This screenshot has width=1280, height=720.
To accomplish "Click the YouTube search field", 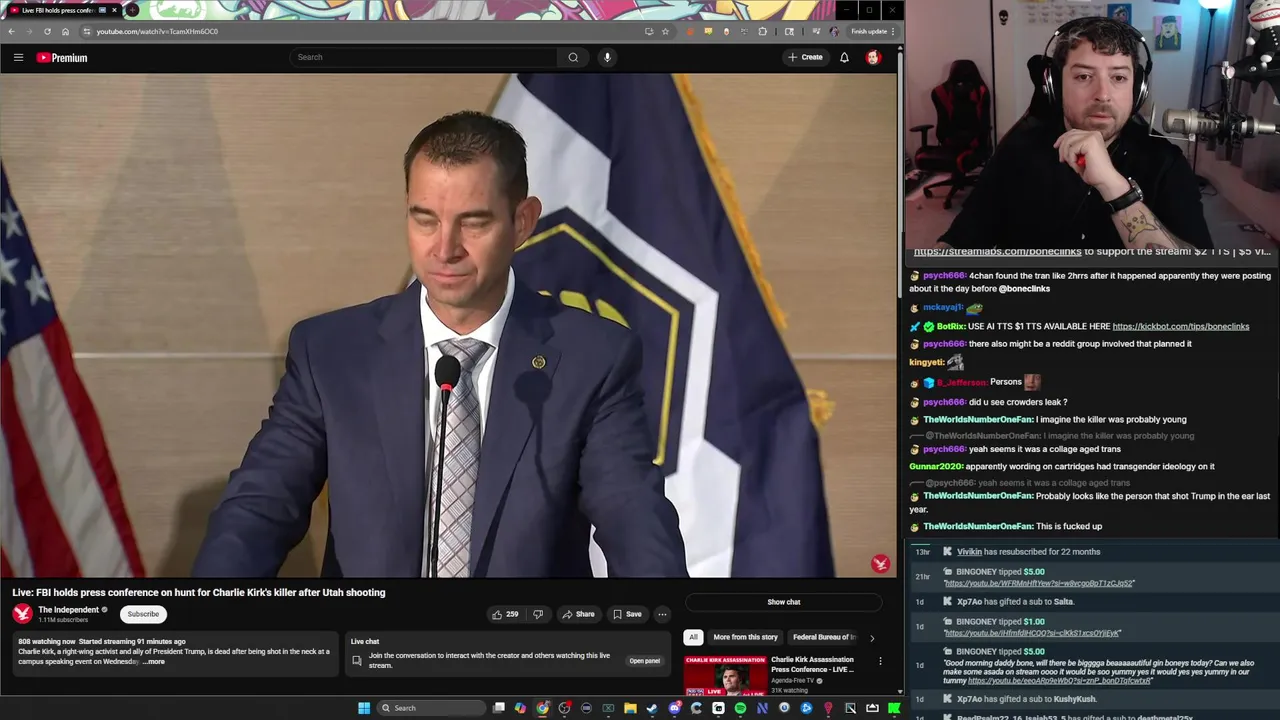I will [424, 57].
